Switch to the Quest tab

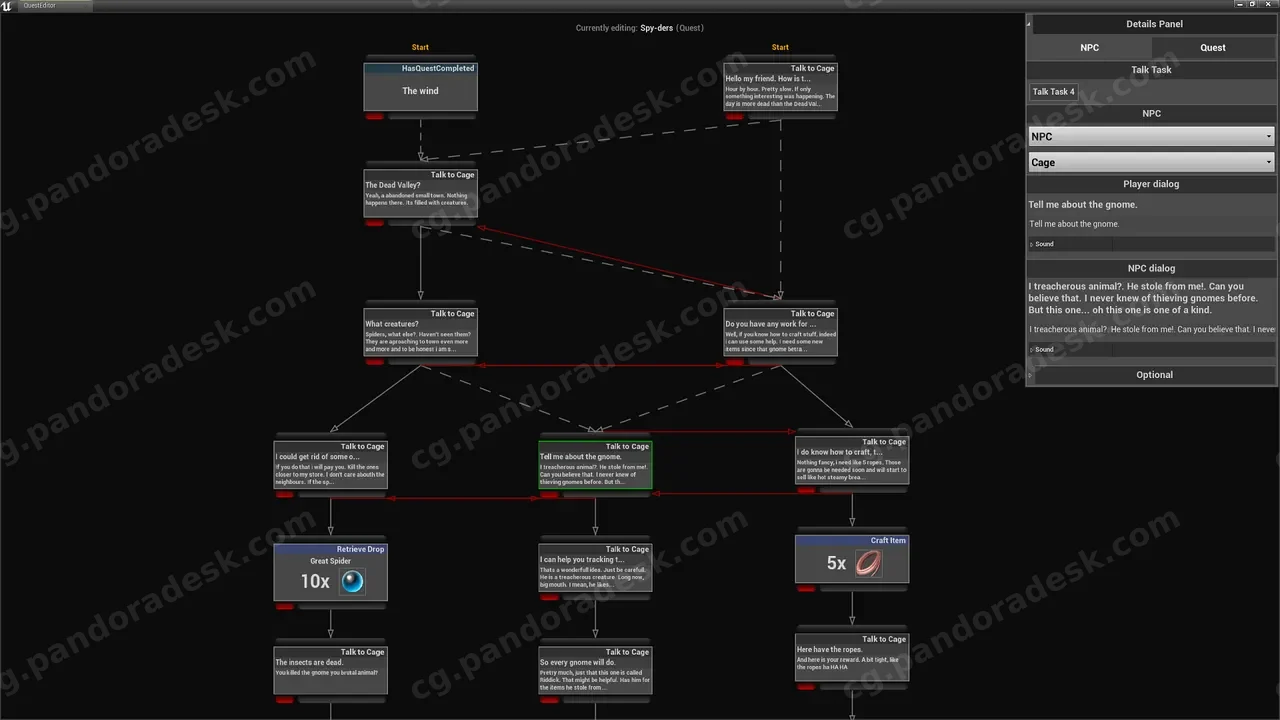pyautogui.click(x=1213, y=47)
